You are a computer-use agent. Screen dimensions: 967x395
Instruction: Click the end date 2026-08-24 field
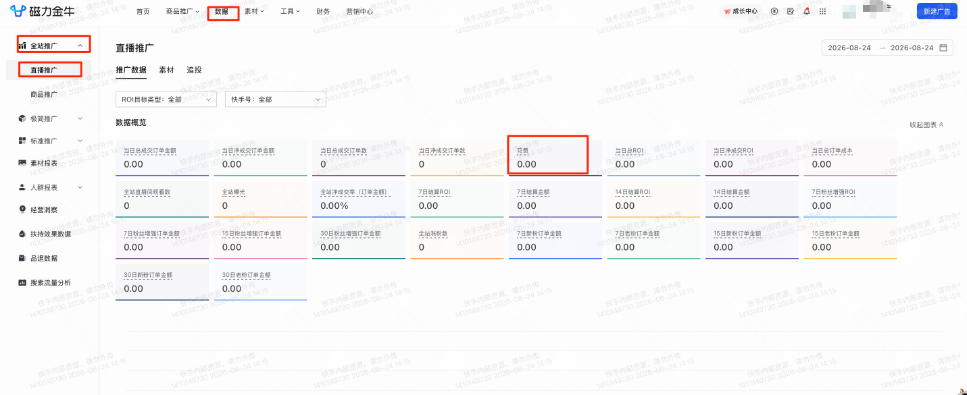tap(912, 48)
